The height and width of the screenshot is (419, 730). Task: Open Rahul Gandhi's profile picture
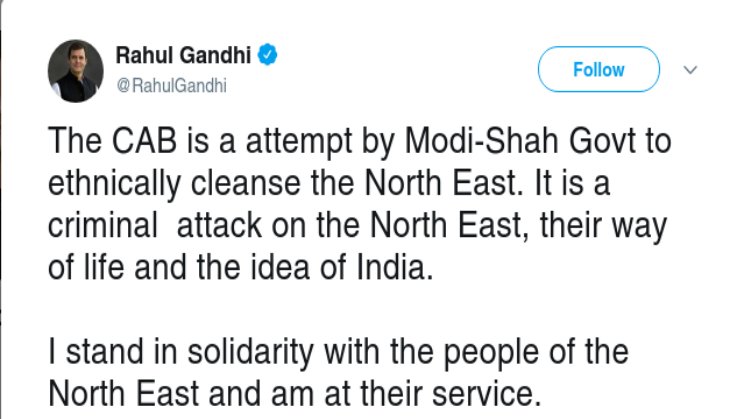75,71
